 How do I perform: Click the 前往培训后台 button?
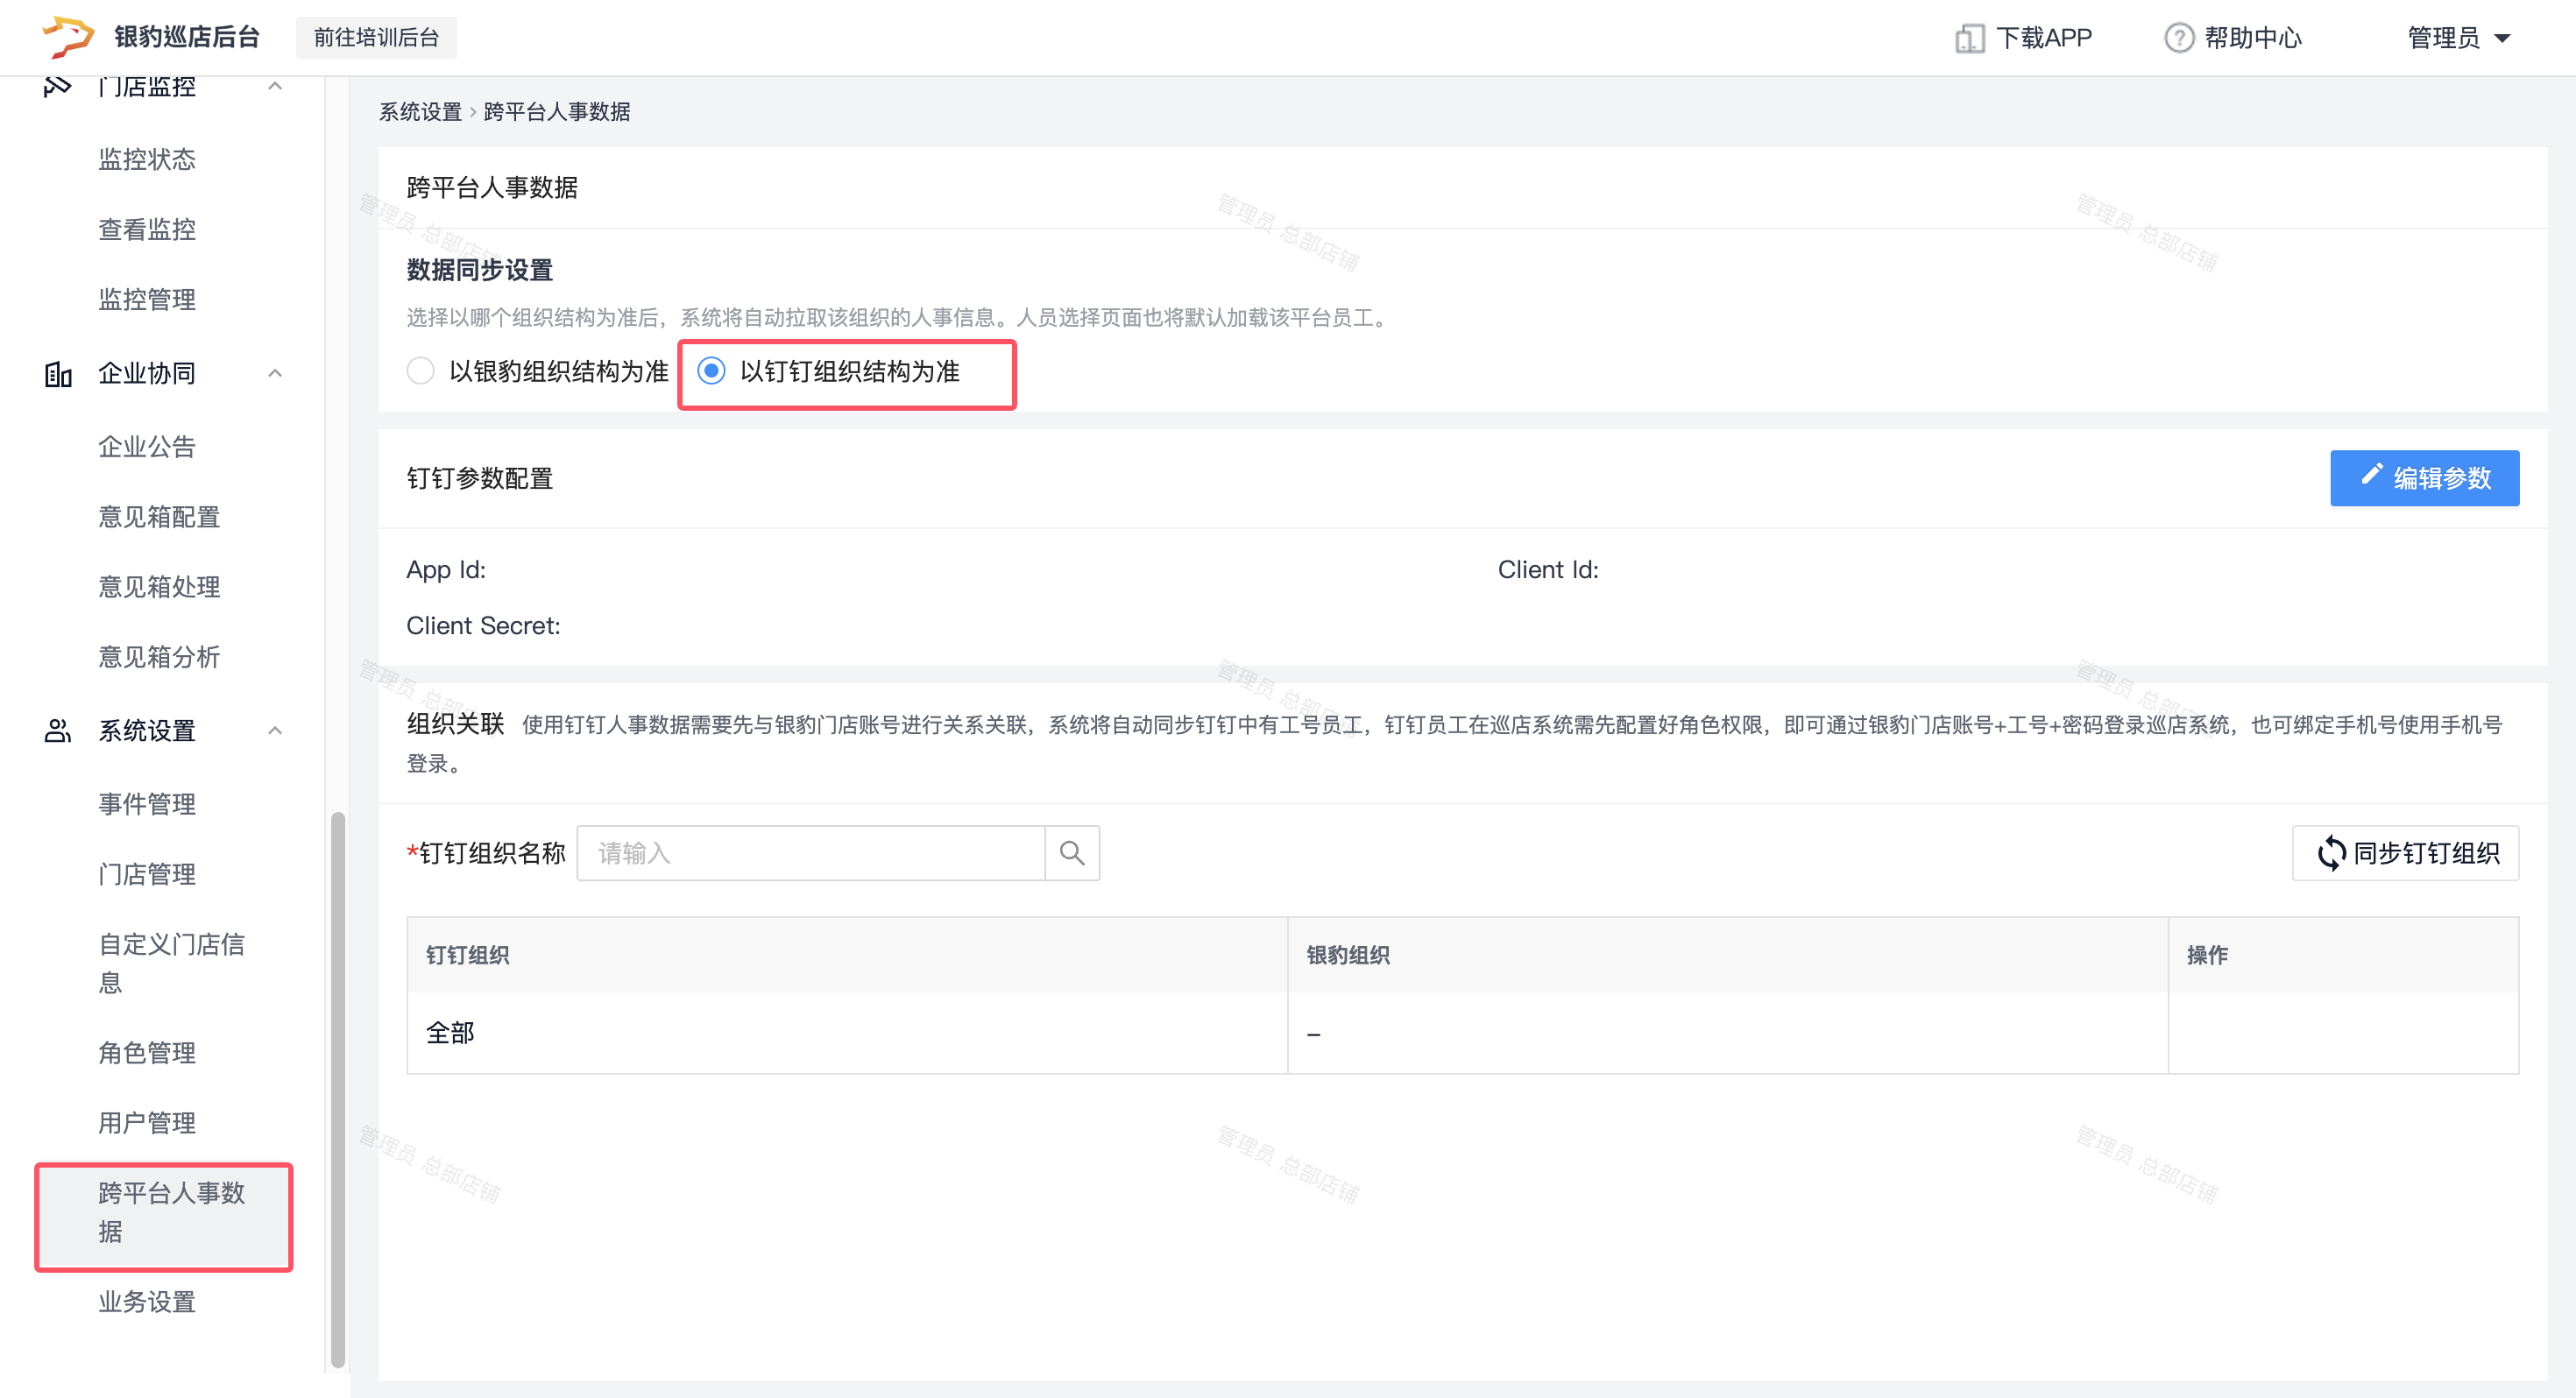(376, 38)
